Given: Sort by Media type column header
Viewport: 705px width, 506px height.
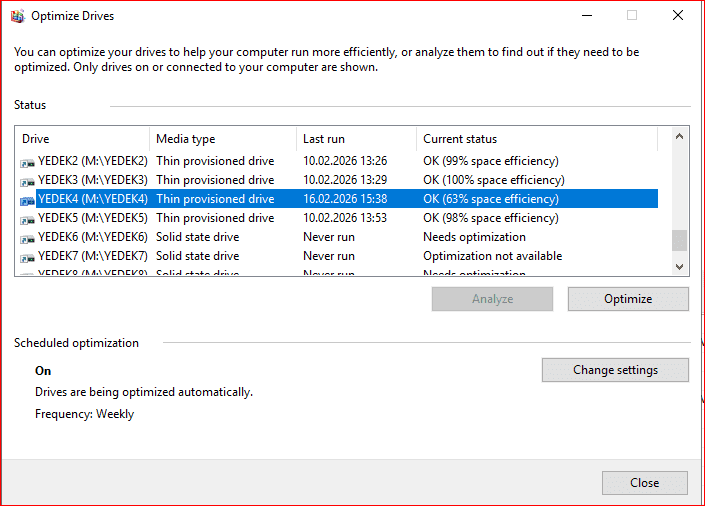Looking at the screenshot, I should tap(222, 139).
